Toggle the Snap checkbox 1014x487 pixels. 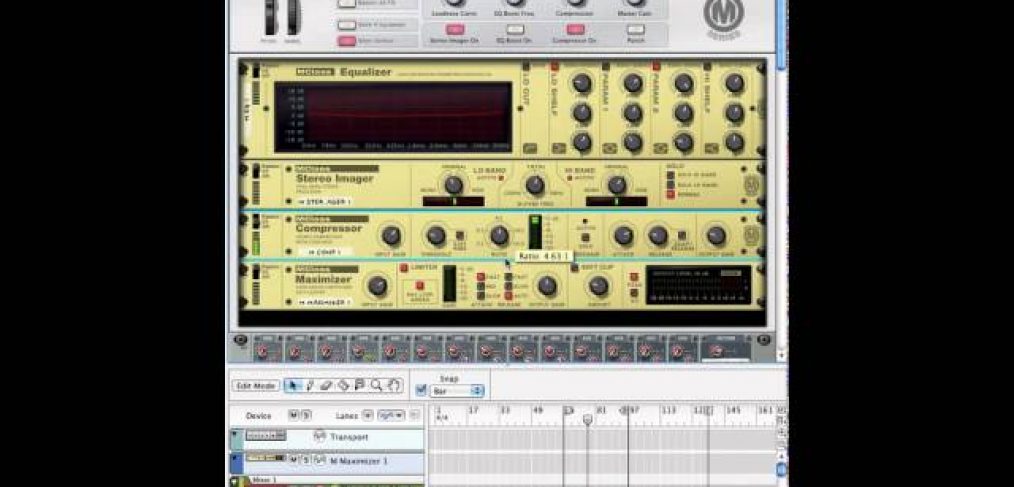tap(421, 390)
